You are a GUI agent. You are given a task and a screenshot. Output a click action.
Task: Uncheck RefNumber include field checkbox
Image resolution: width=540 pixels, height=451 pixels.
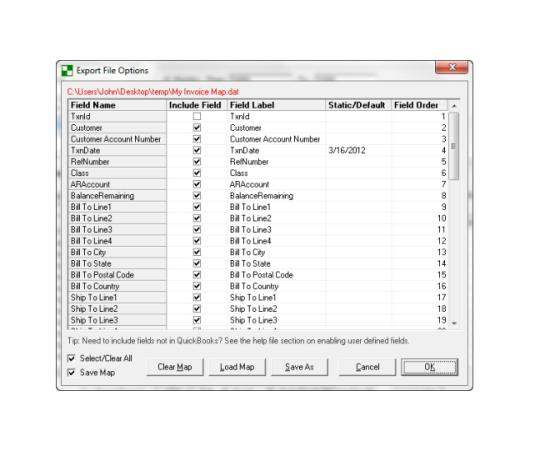(197, 161)
